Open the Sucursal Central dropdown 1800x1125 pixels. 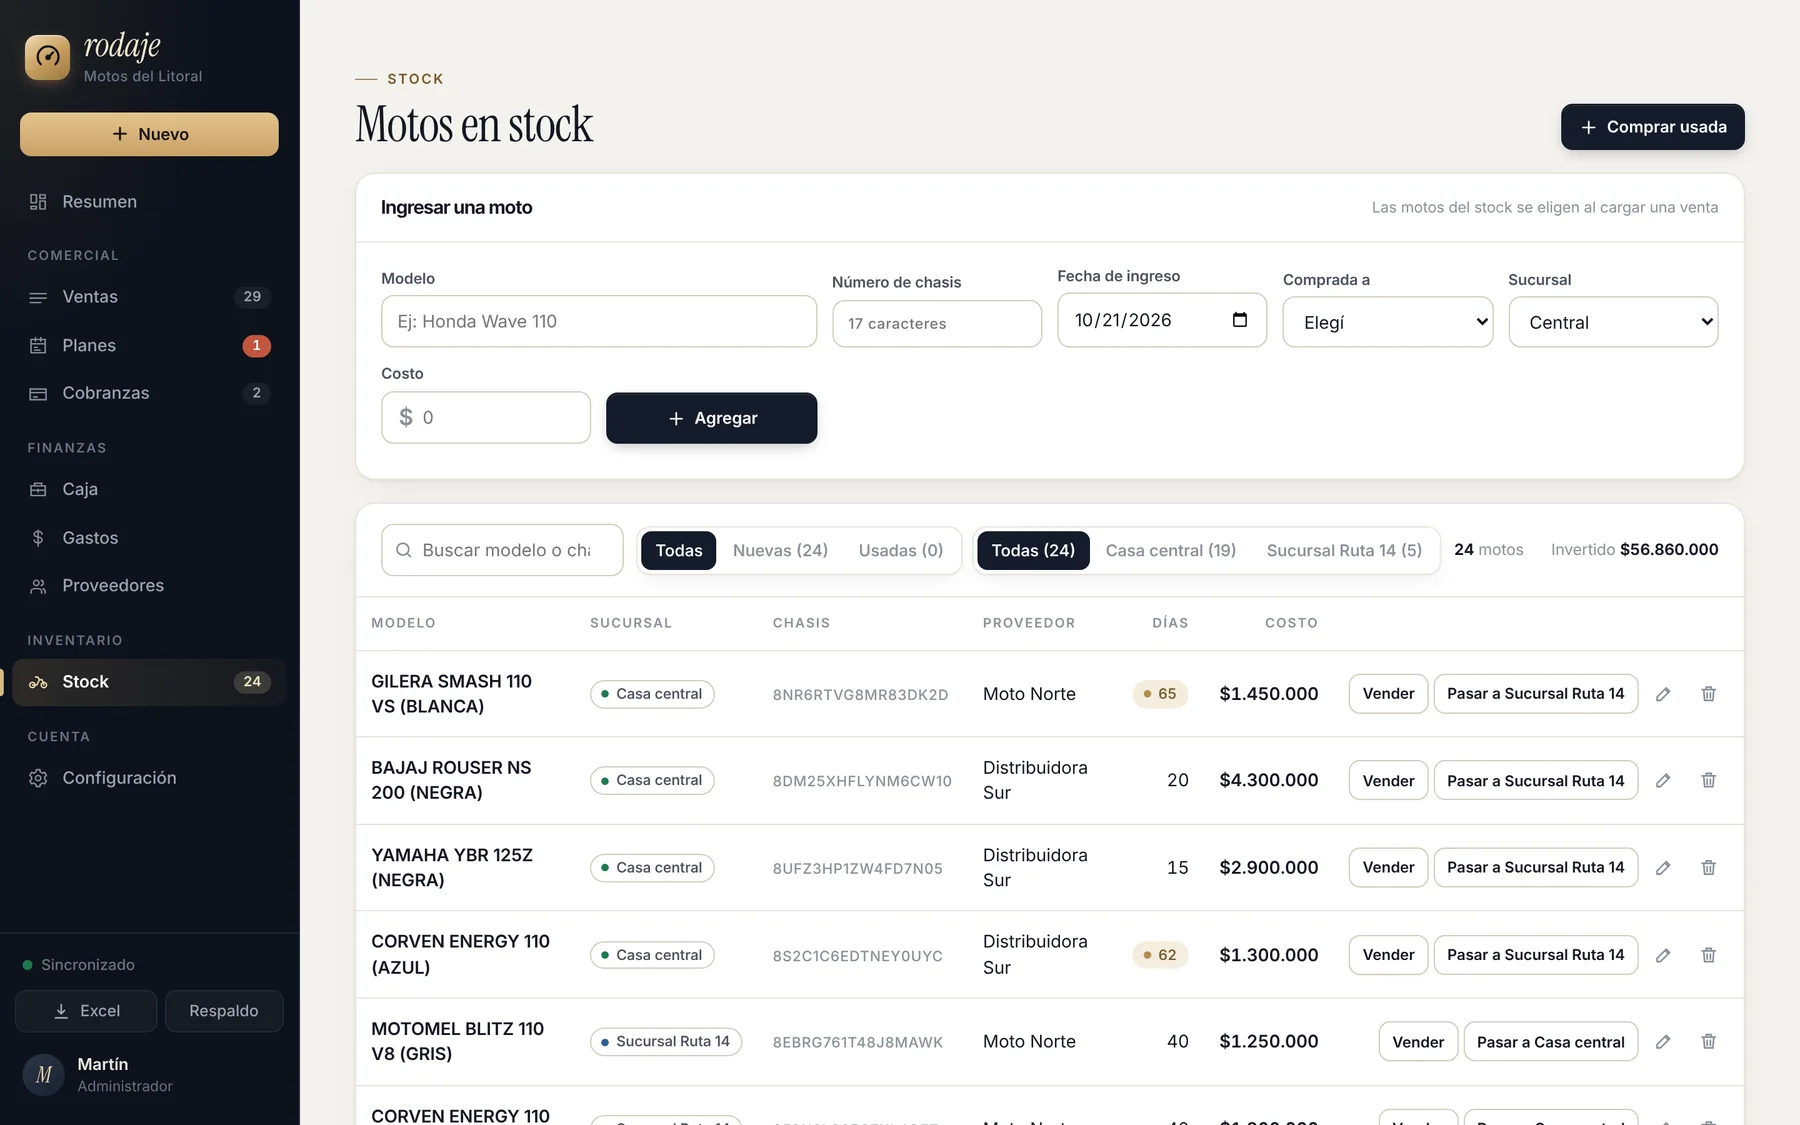pos(1613,322)
